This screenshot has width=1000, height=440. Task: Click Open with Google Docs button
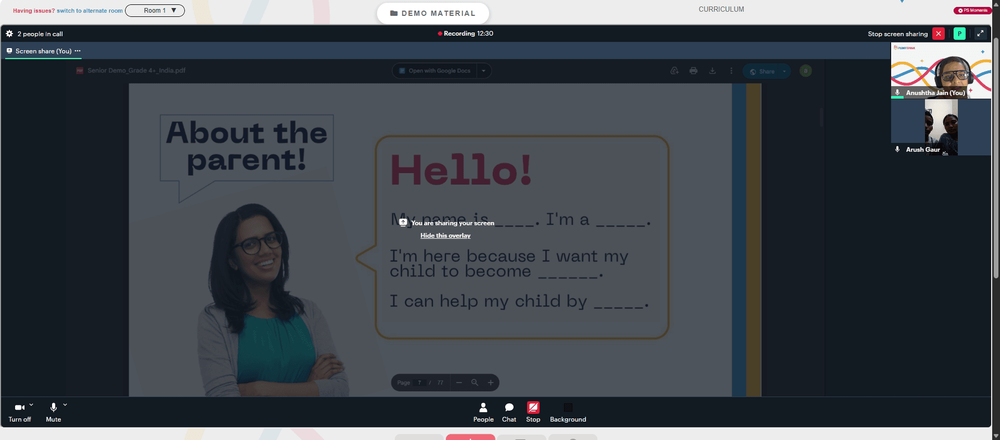[x=434, y=71]
